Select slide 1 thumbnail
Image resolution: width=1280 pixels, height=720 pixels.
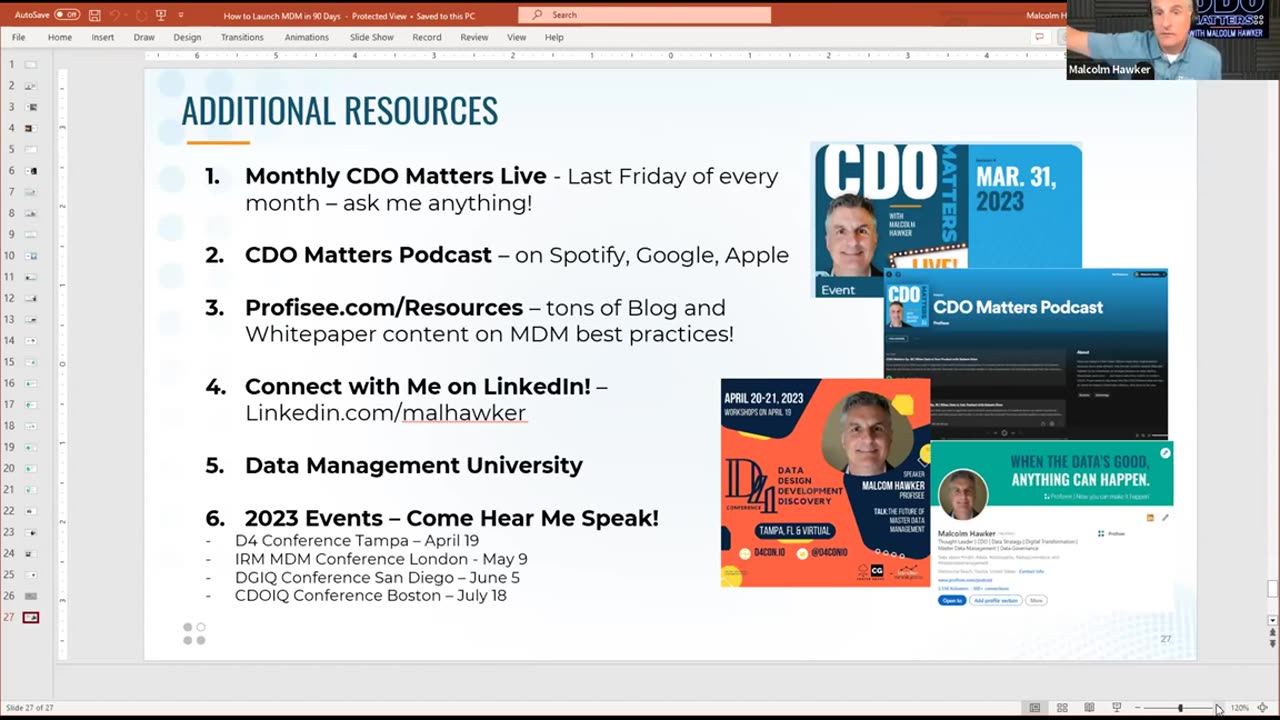(31, 64)
